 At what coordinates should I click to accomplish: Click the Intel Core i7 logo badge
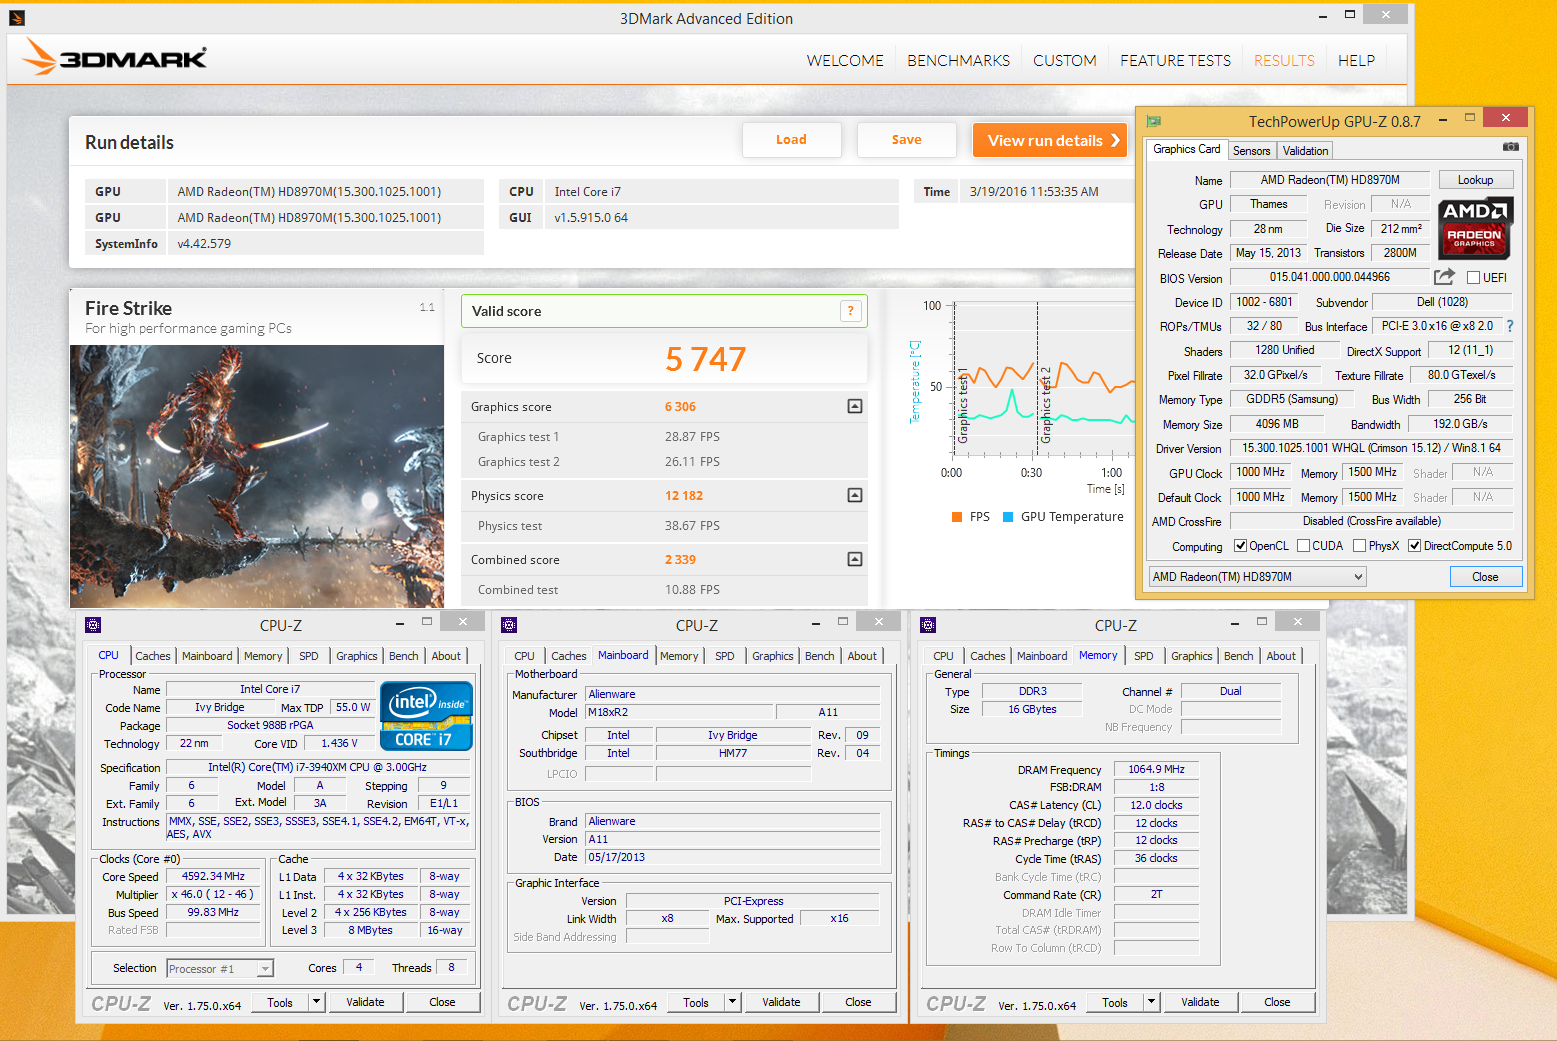[x=427, y=716]
